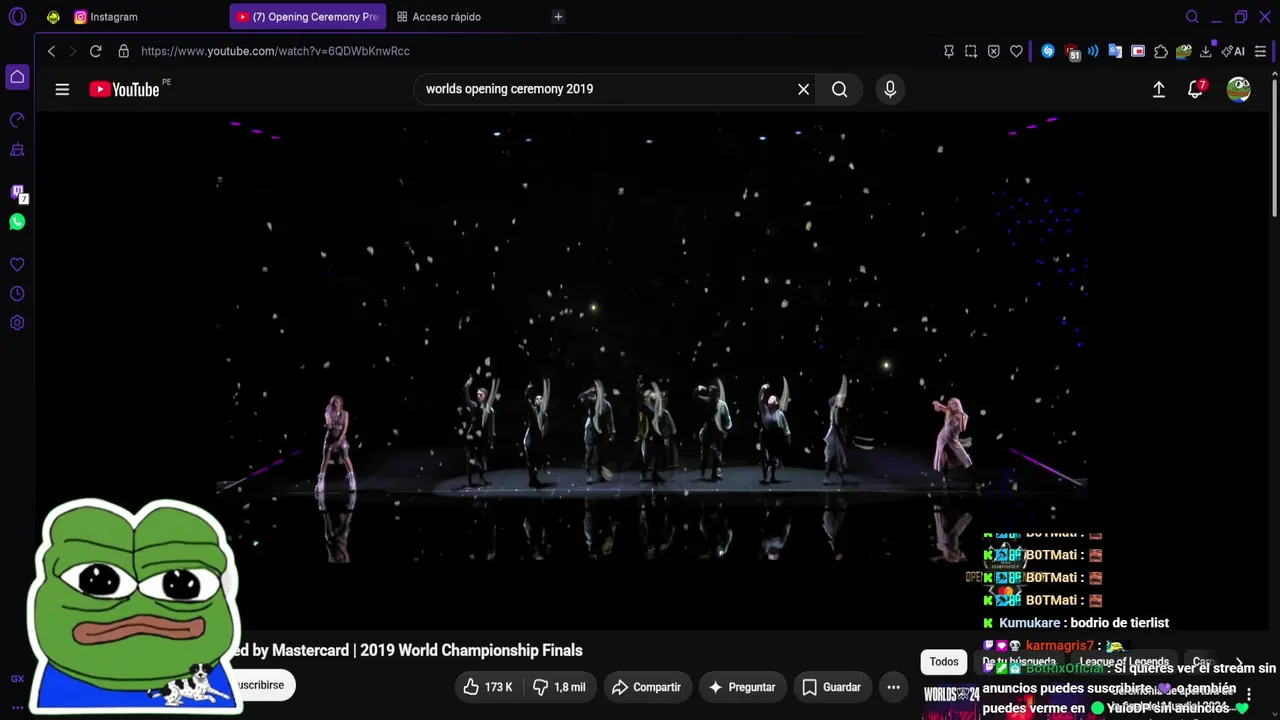Screen dimensions: 1280x720
Task: Open the Easy Setup sliders menu
Action: (1260, 51)
